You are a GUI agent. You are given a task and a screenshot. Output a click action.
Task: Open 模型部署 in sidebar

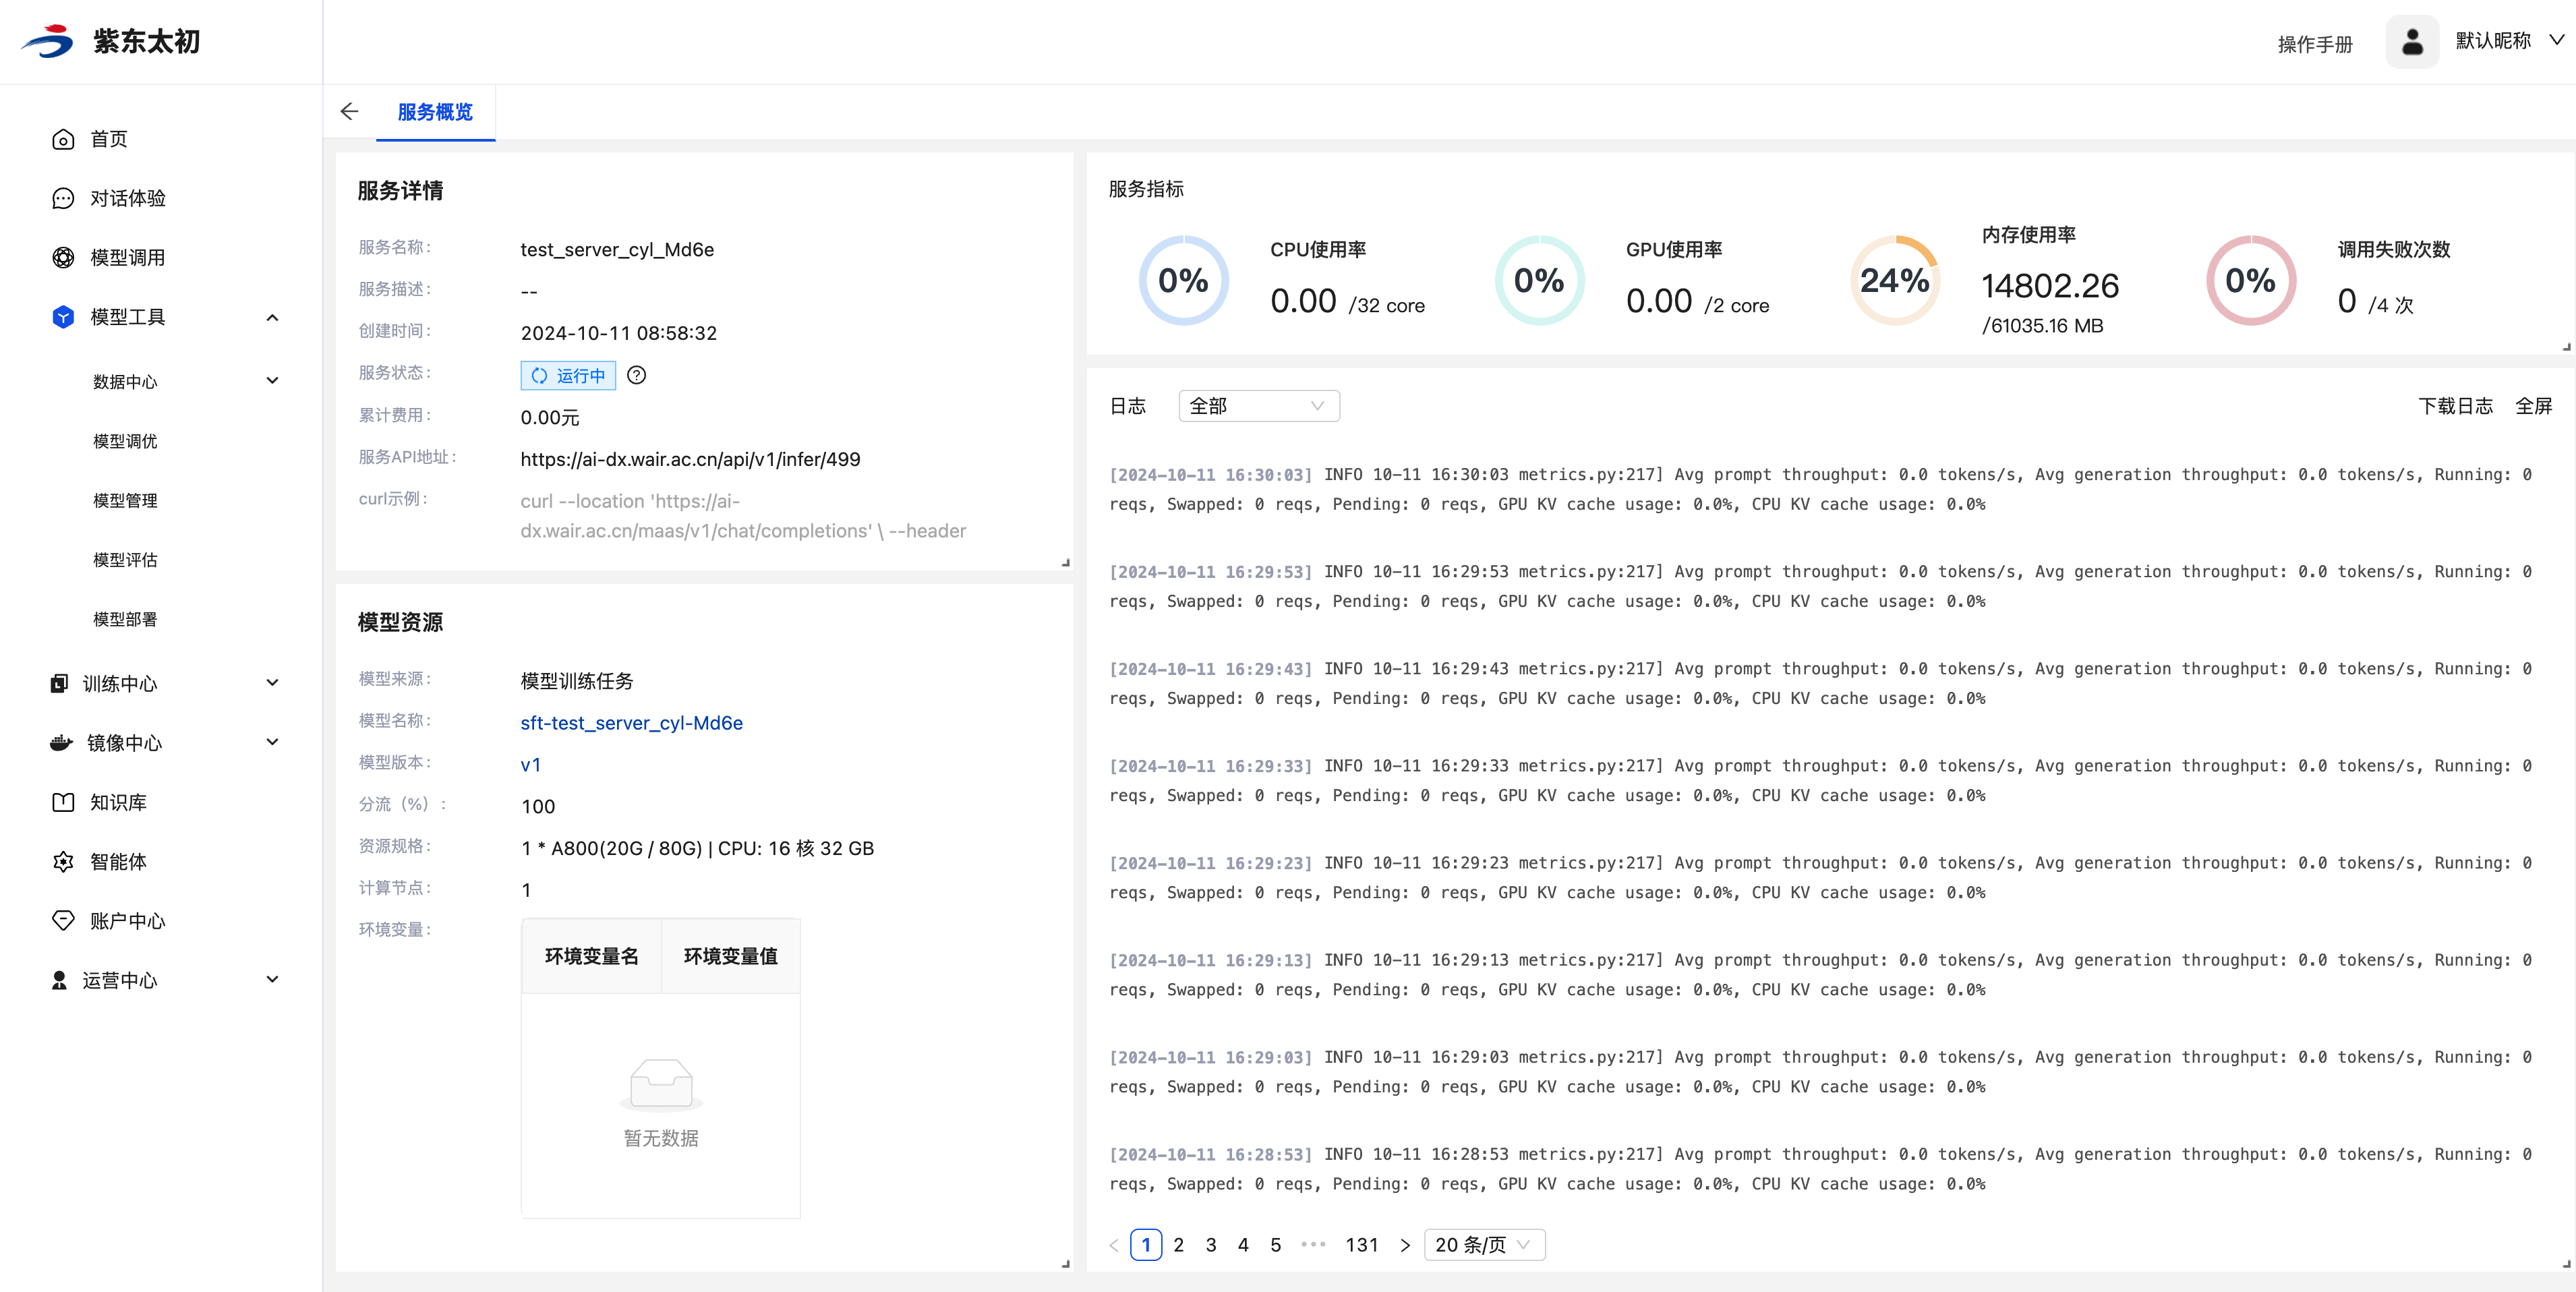pyautogui.click(x=125, y=619)
